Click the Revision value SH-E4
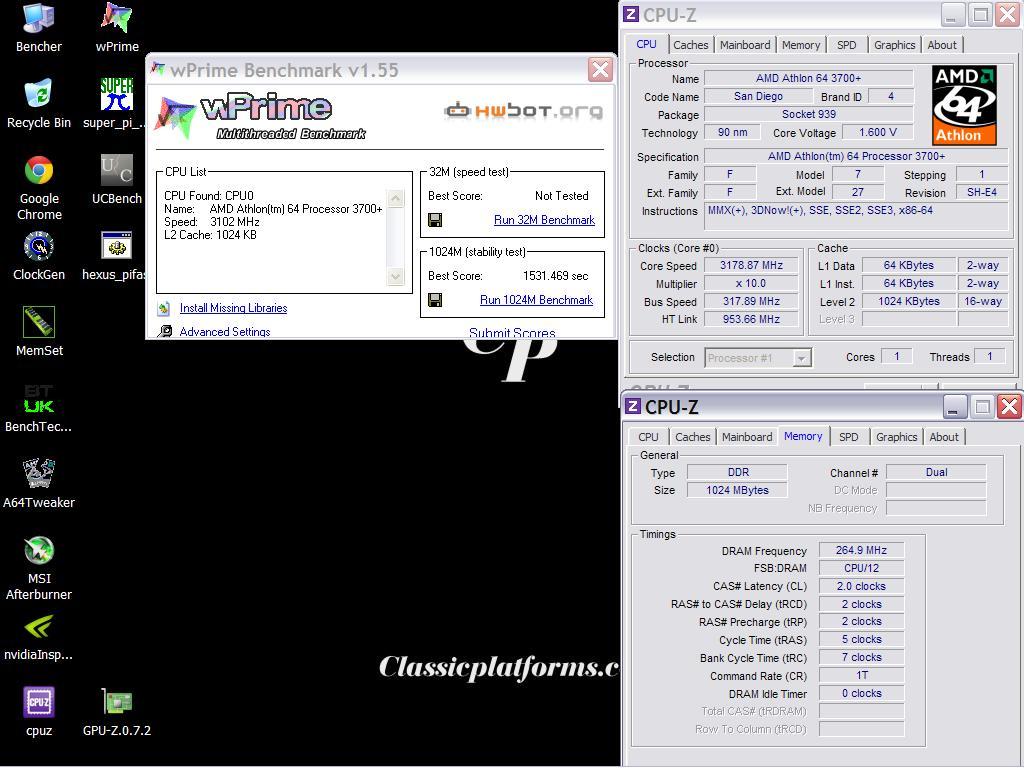This screenshot has width=1024, height=768. tap(982, 192)
